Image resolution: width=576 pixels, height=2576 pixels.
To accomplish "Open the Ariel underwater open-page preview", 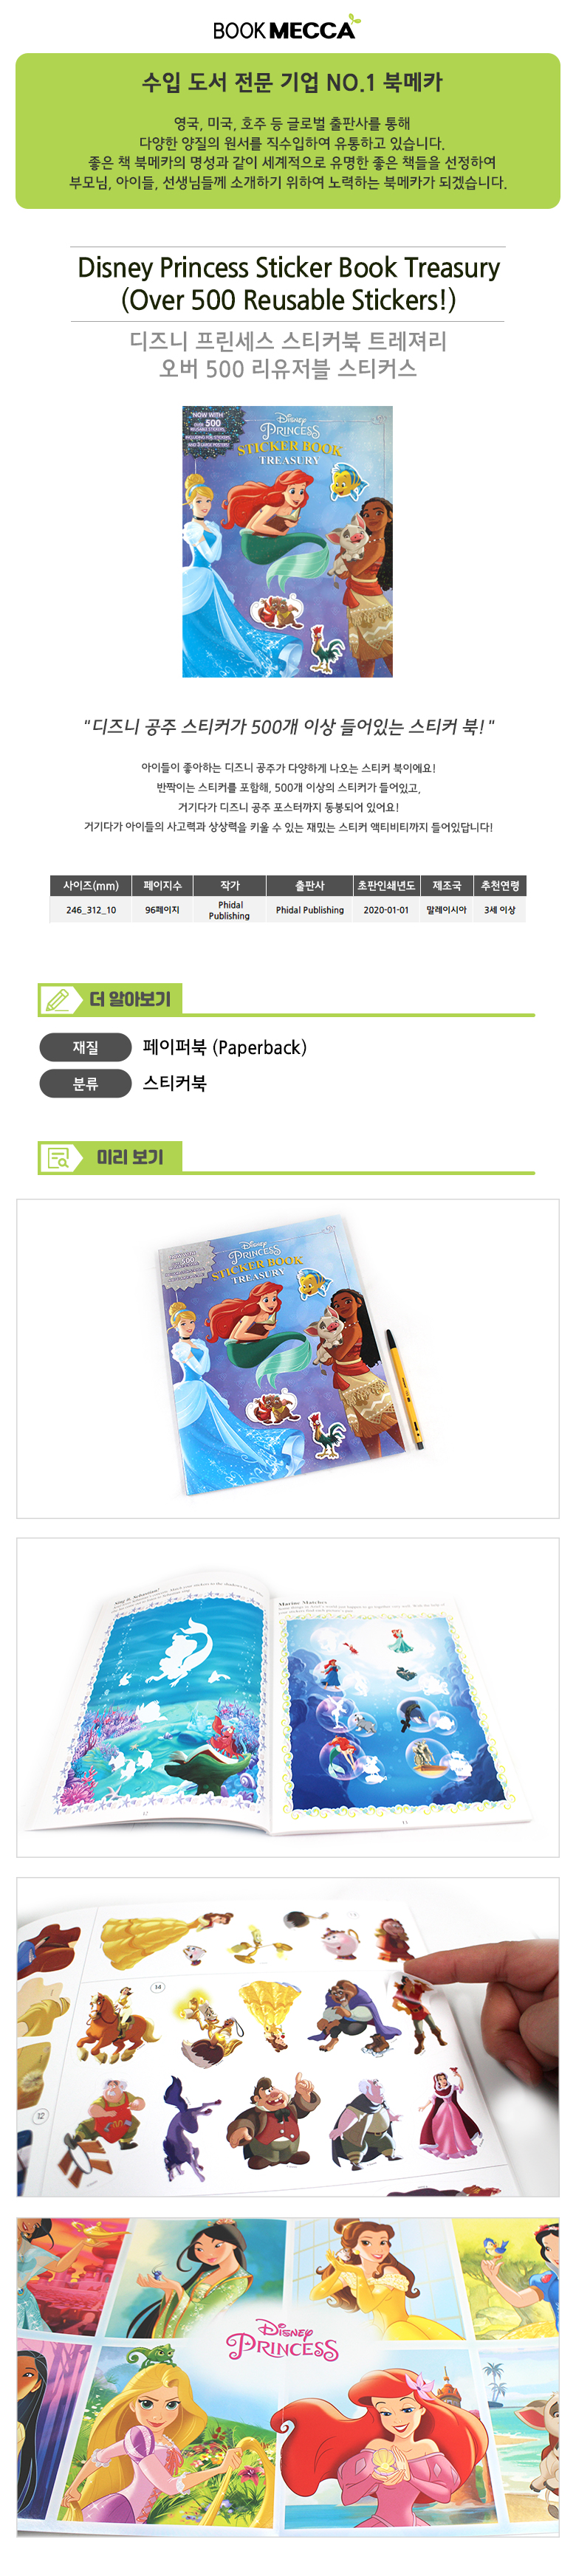I will 288,1697.
